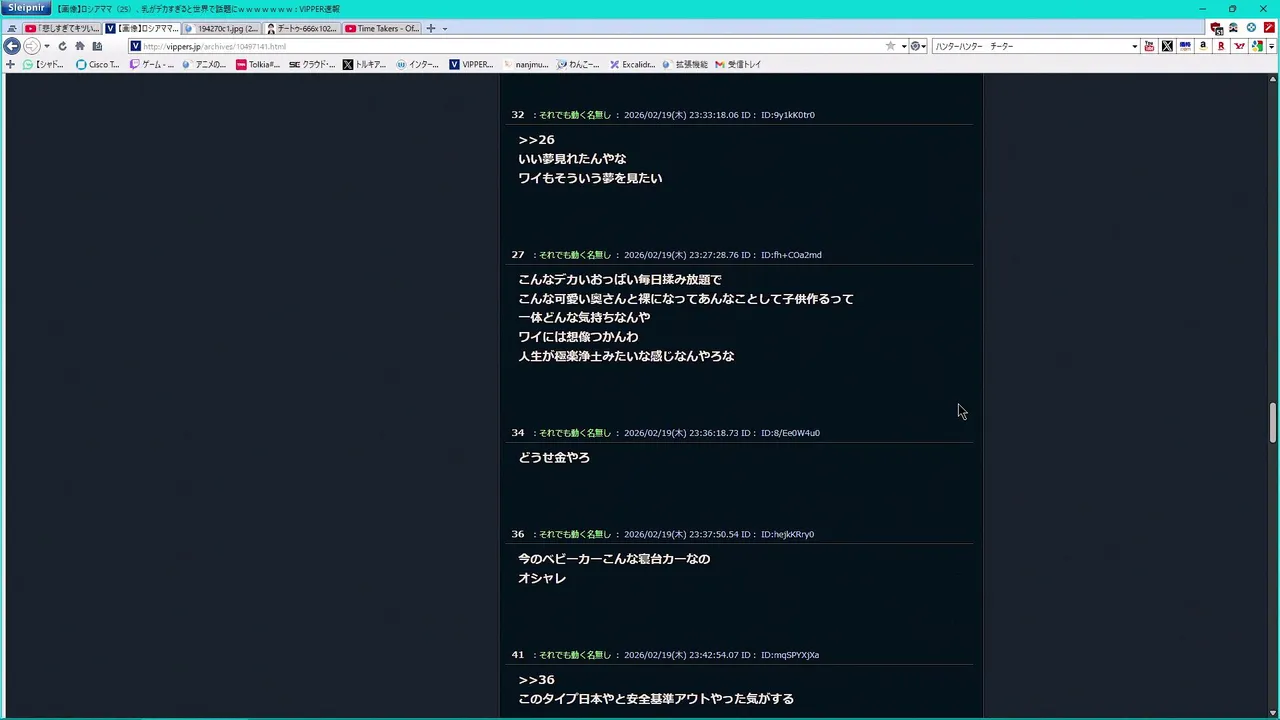This screenshot has height=720, width=1280.
Task: Search with the Yahoo search icon
Action: 1239,46
